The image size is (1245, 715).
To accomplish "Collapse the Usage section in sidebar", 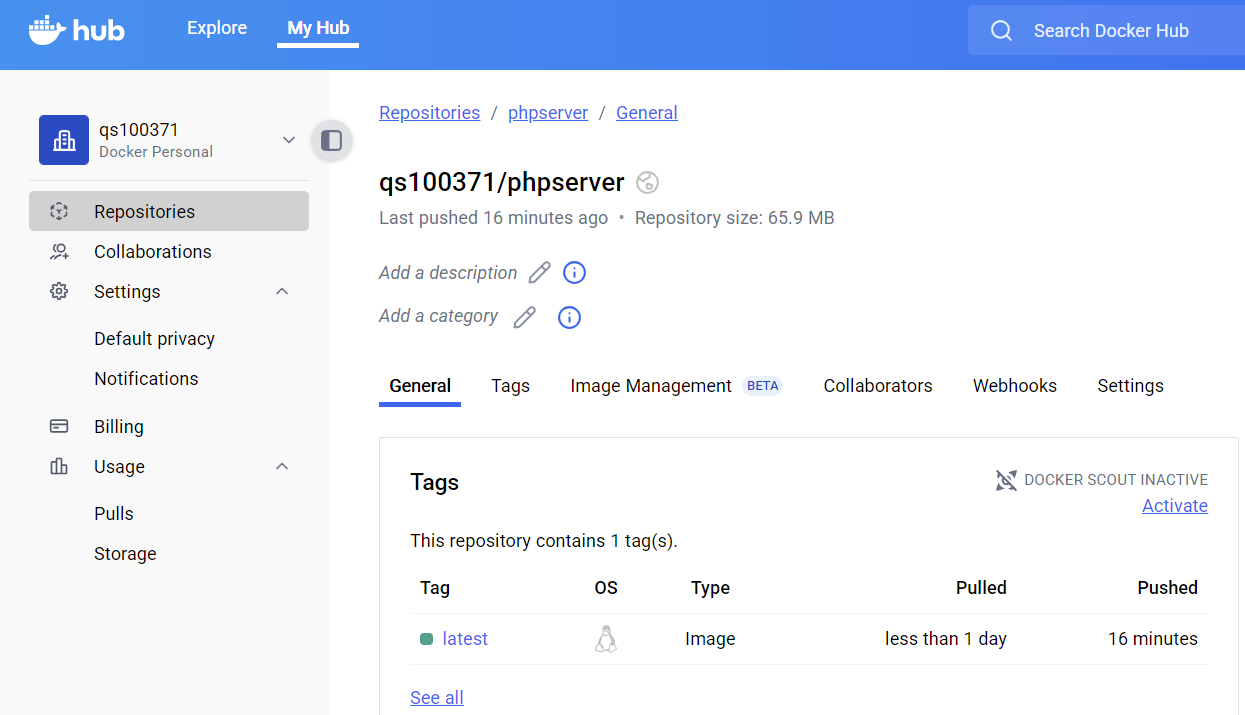I will tap(282, 467).
